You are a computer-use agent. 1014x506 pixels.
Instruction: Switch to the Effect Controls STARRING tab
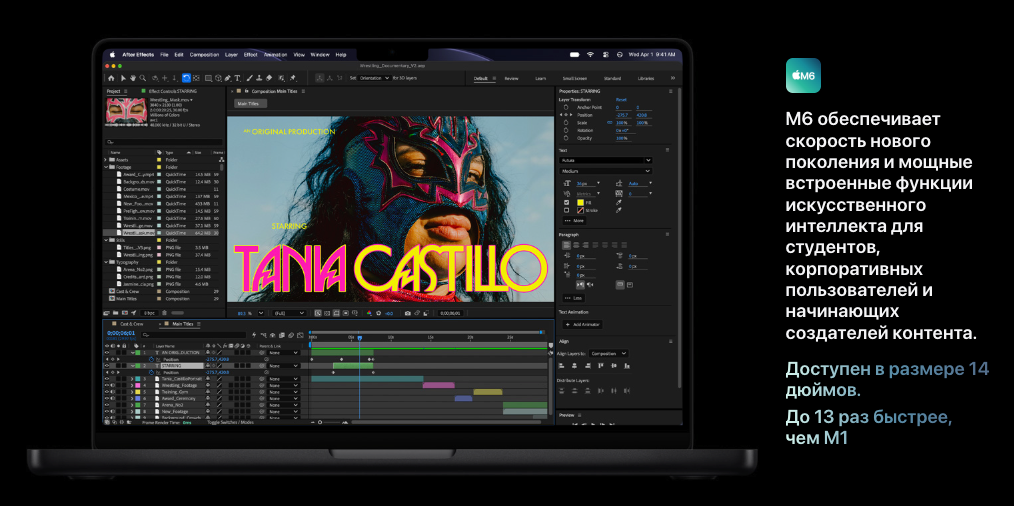click(x=172, y=91)
